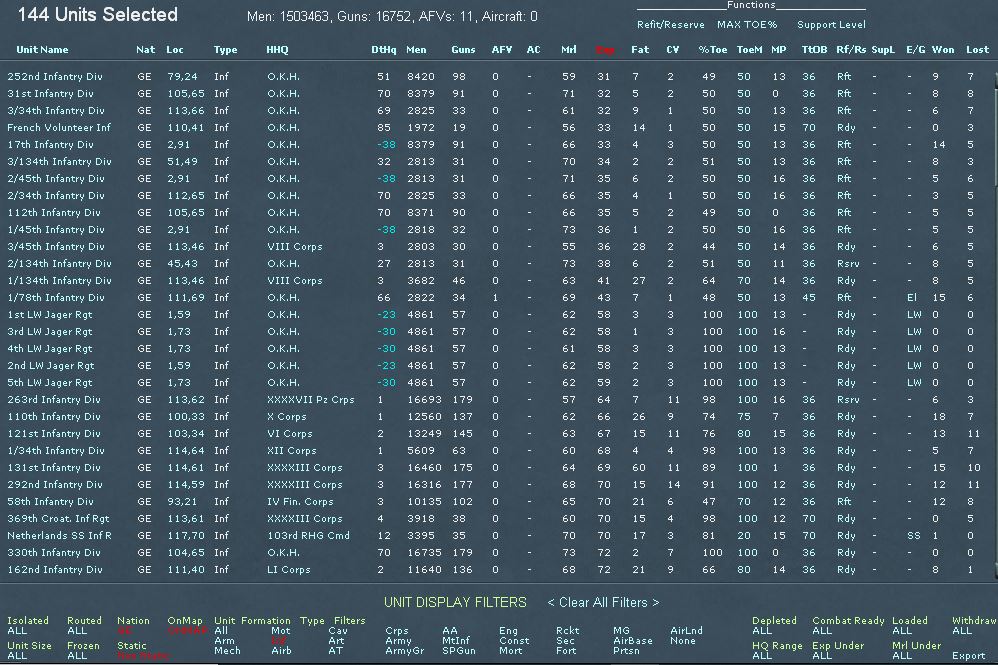This screenshot has width=998, height=665.
Task: Click the Export button
Action: click(x=969, y=655)
